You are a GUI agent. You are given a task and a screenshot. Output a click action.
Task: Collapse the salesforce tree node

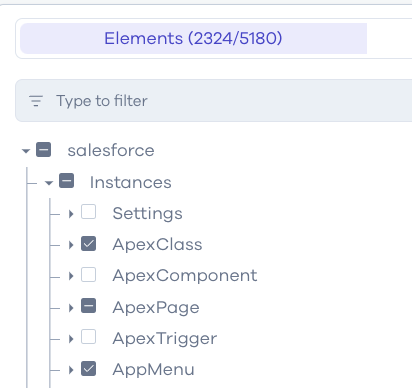pos(26,151)
